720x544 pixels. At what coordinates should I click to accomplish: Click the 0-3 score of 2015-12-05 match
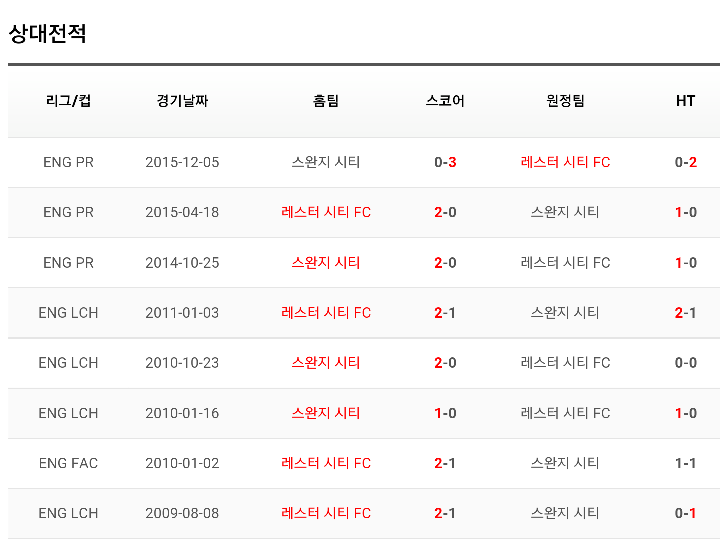pyautogui.click(x=445, y=162)
